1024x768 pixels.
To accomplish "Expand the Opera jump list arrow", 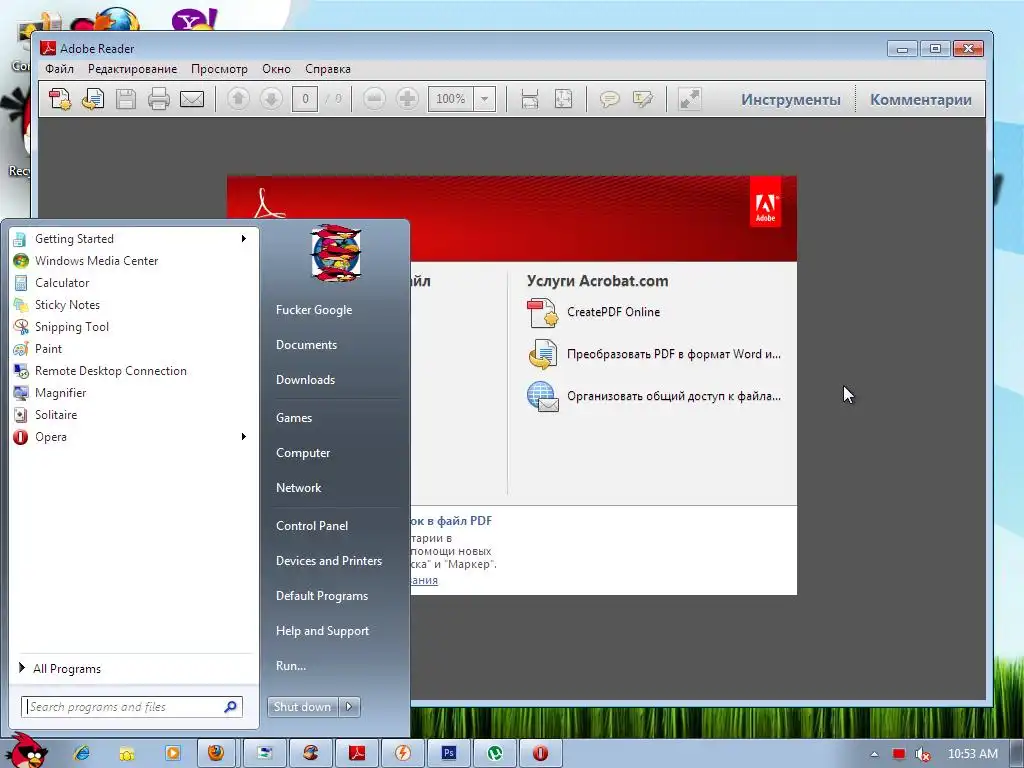I will 244,436.
